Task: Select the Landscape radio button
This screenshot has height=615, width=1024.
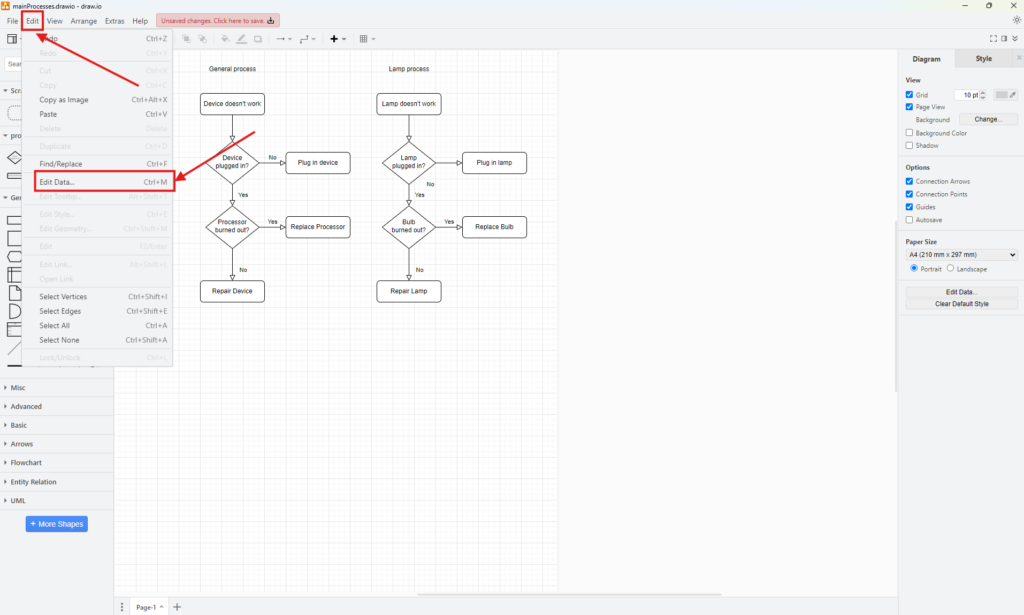Action: [x=952, y=269]
